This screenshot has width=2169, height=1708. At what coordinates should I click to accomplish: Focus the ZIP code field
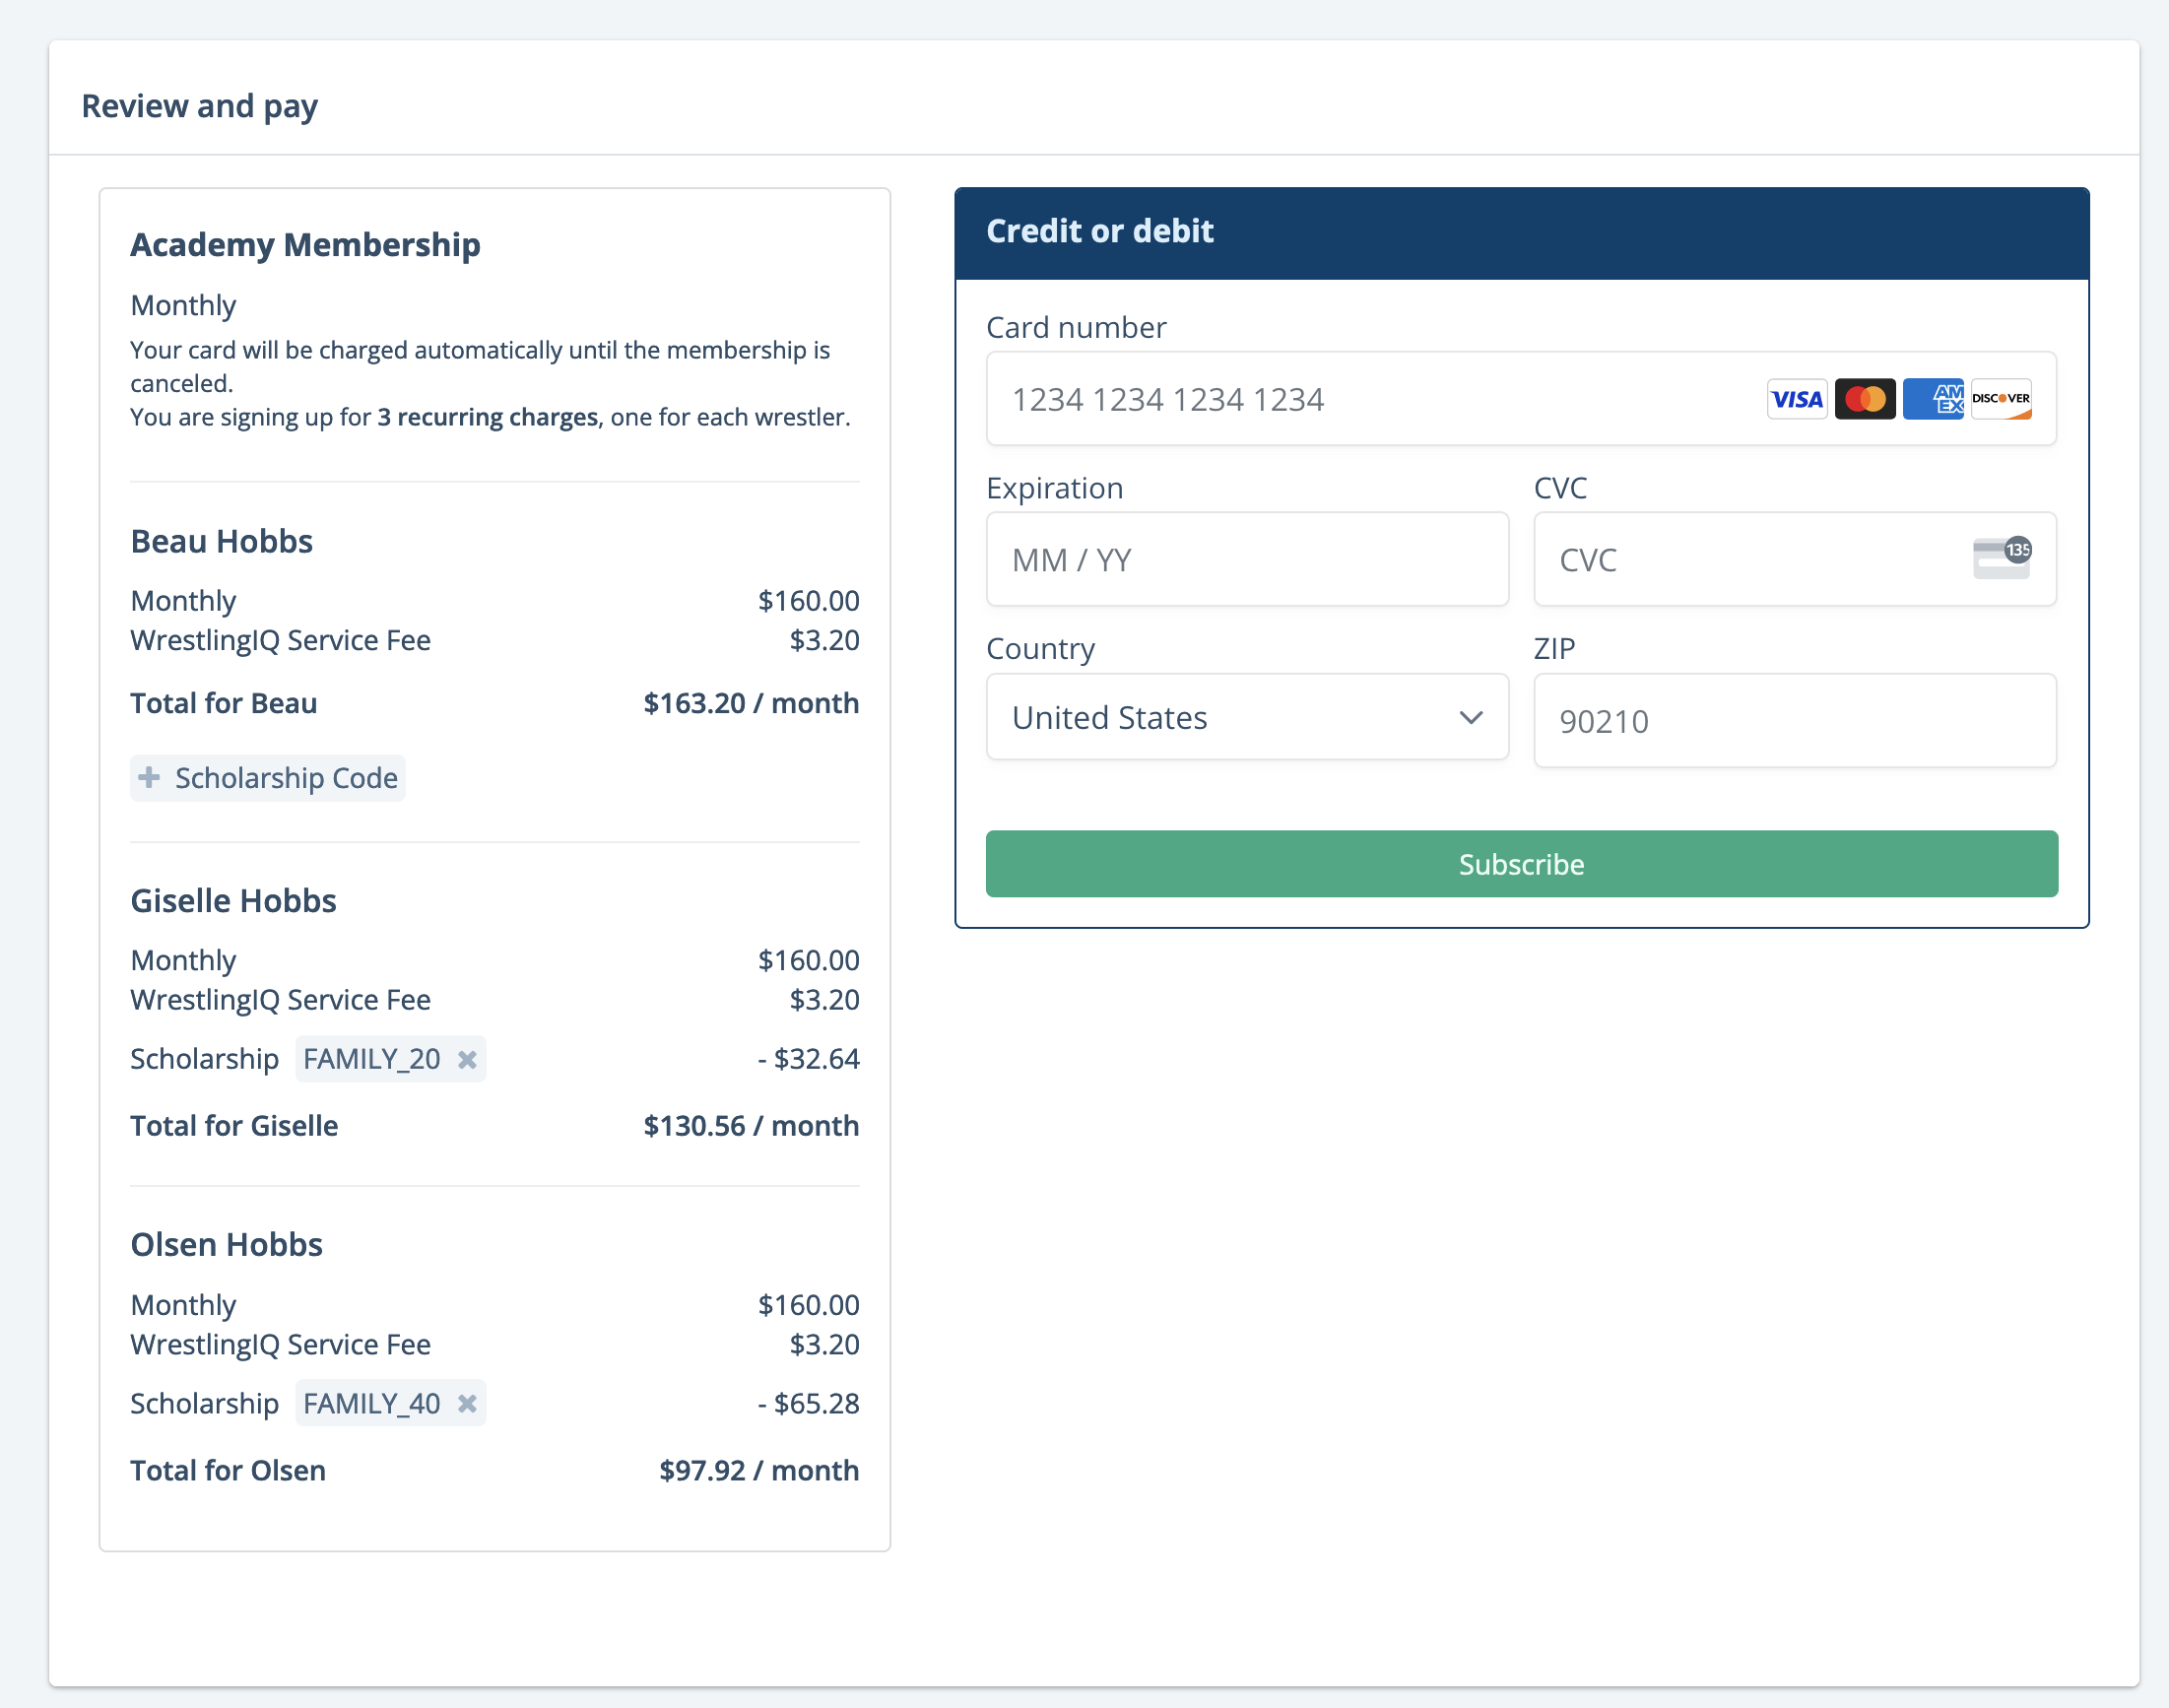1795,720
